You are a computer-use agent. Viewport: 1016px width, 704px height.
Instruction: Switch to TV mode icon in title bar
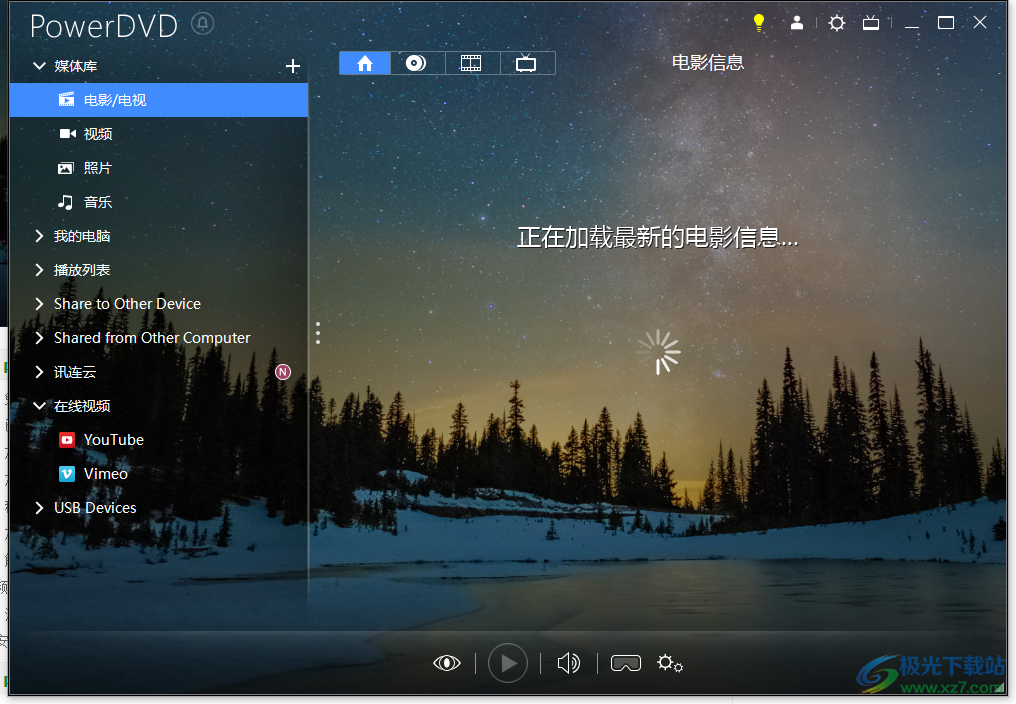point(871,23)
